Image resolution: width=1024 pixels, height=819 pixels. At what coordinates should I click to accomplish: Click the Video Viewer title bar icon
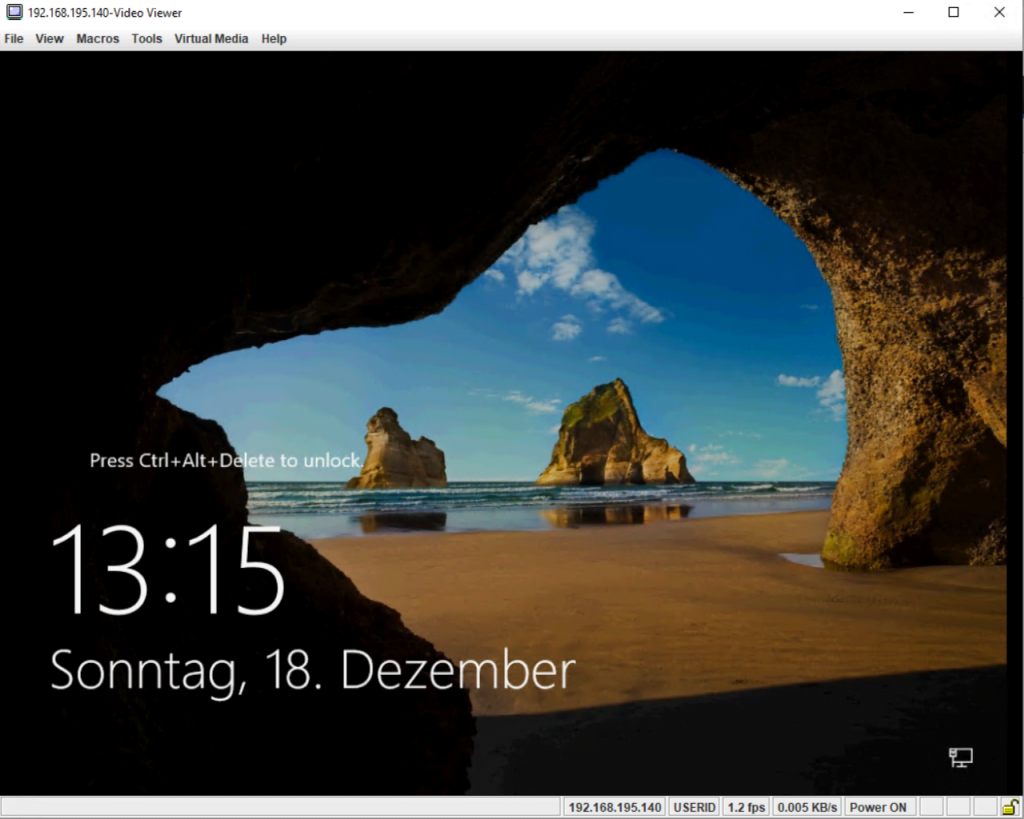click(14, 12)
